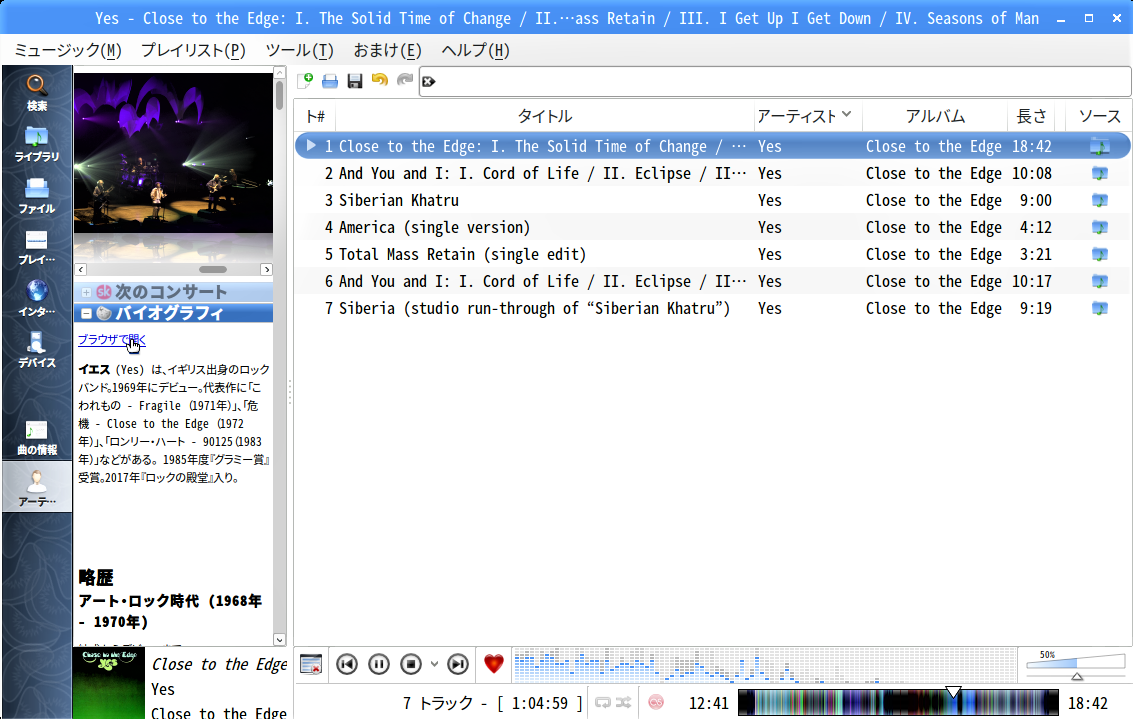Save the playlist with the floppy icon
Screen dimensions: 1133x719
tap(355, 81)
